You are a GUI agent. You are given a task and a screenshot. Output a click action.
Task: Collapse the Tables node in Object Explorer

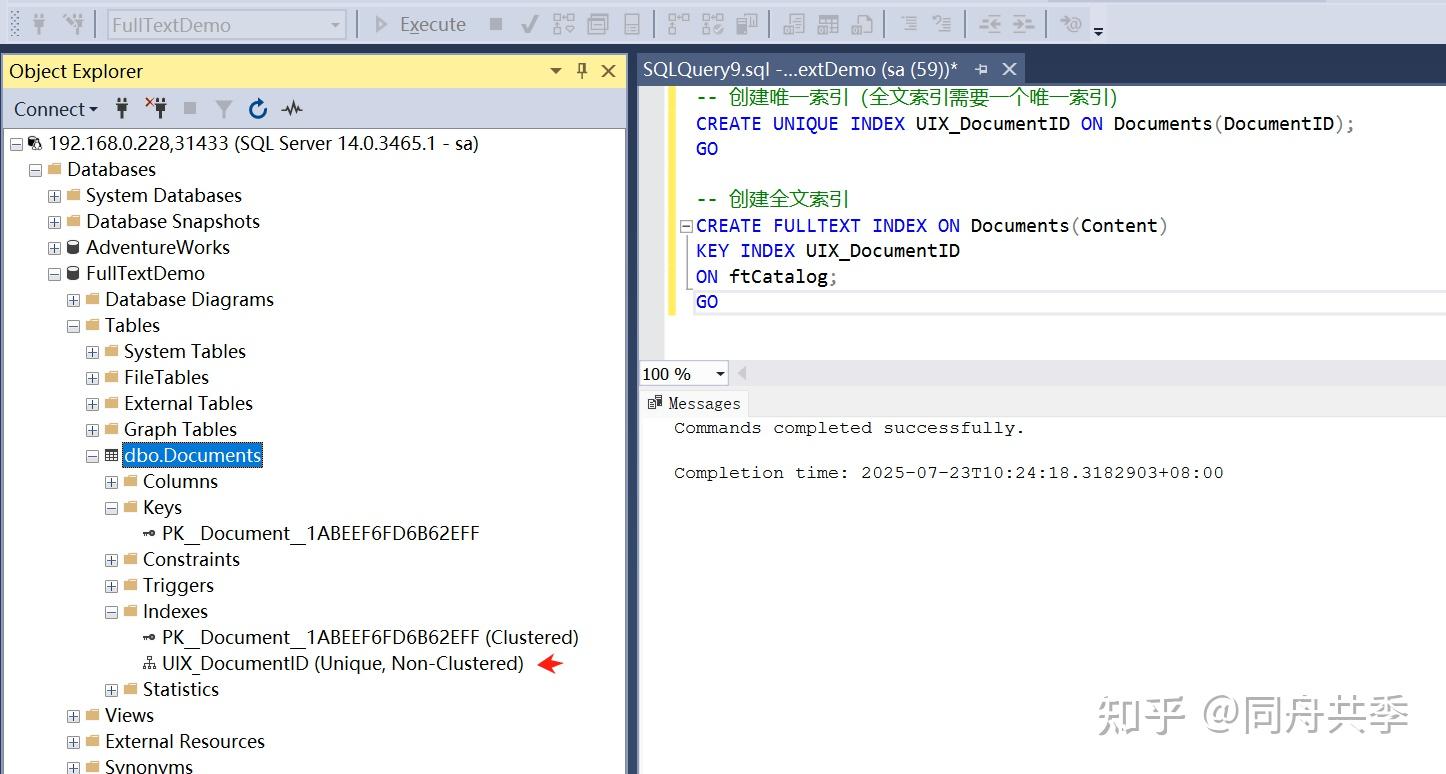72,325
